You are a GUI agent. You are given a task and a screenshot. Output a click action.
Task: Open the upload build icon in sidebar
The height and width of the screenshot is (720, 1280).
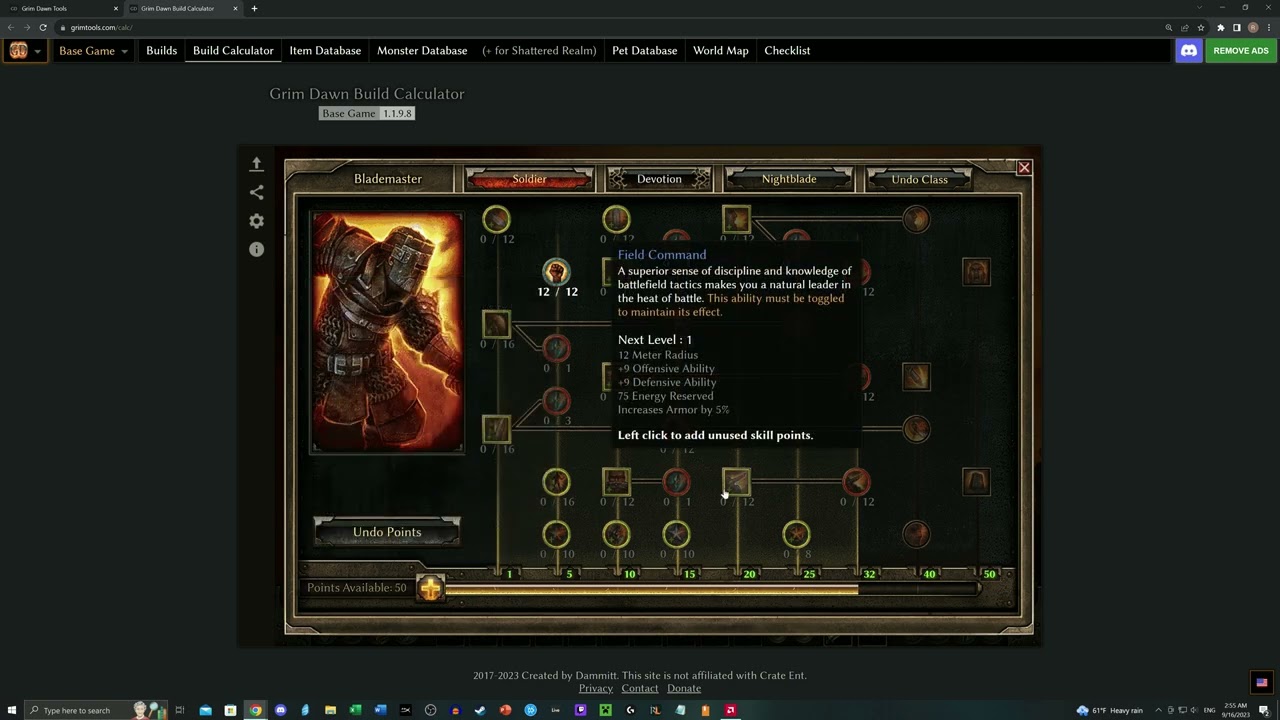256,164
